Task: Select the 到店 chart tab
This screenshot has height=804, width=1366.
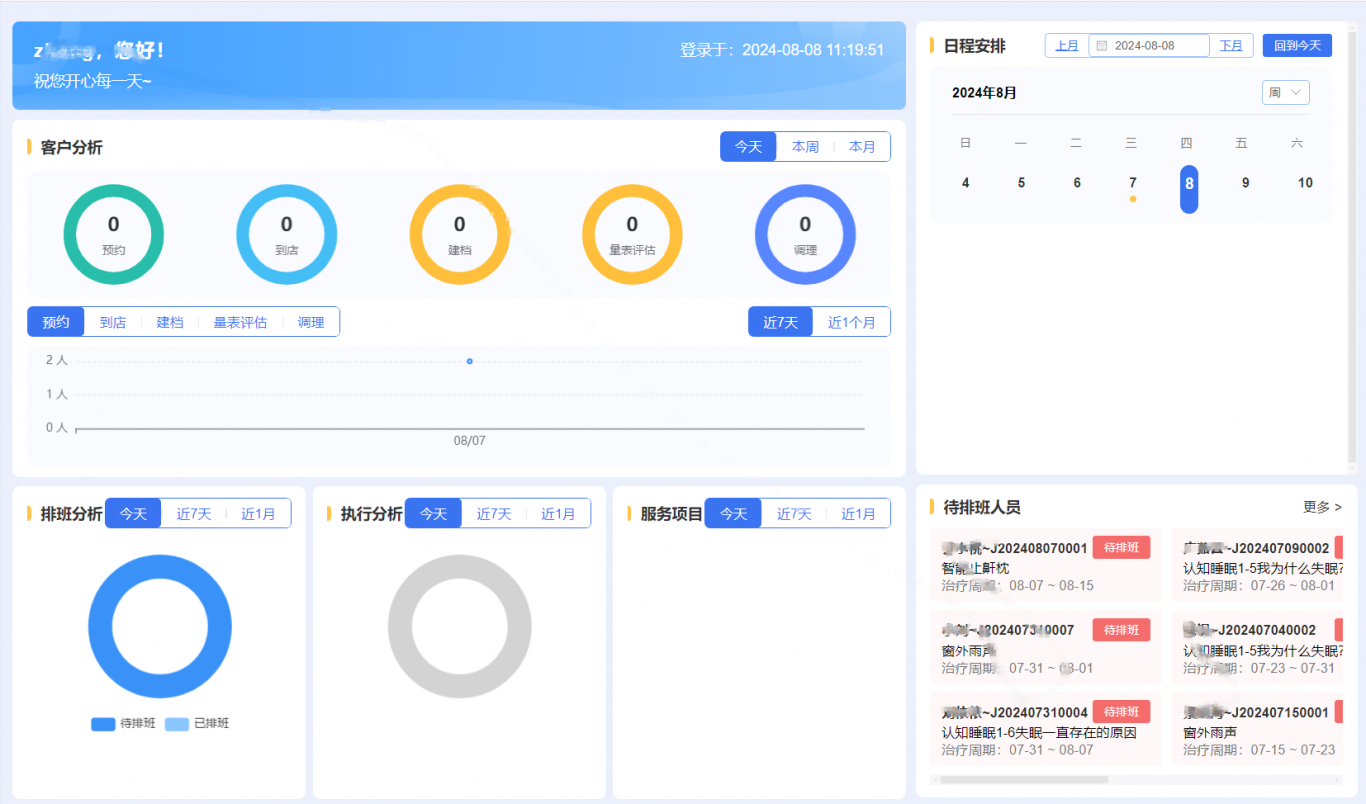Action: point(113,322)
